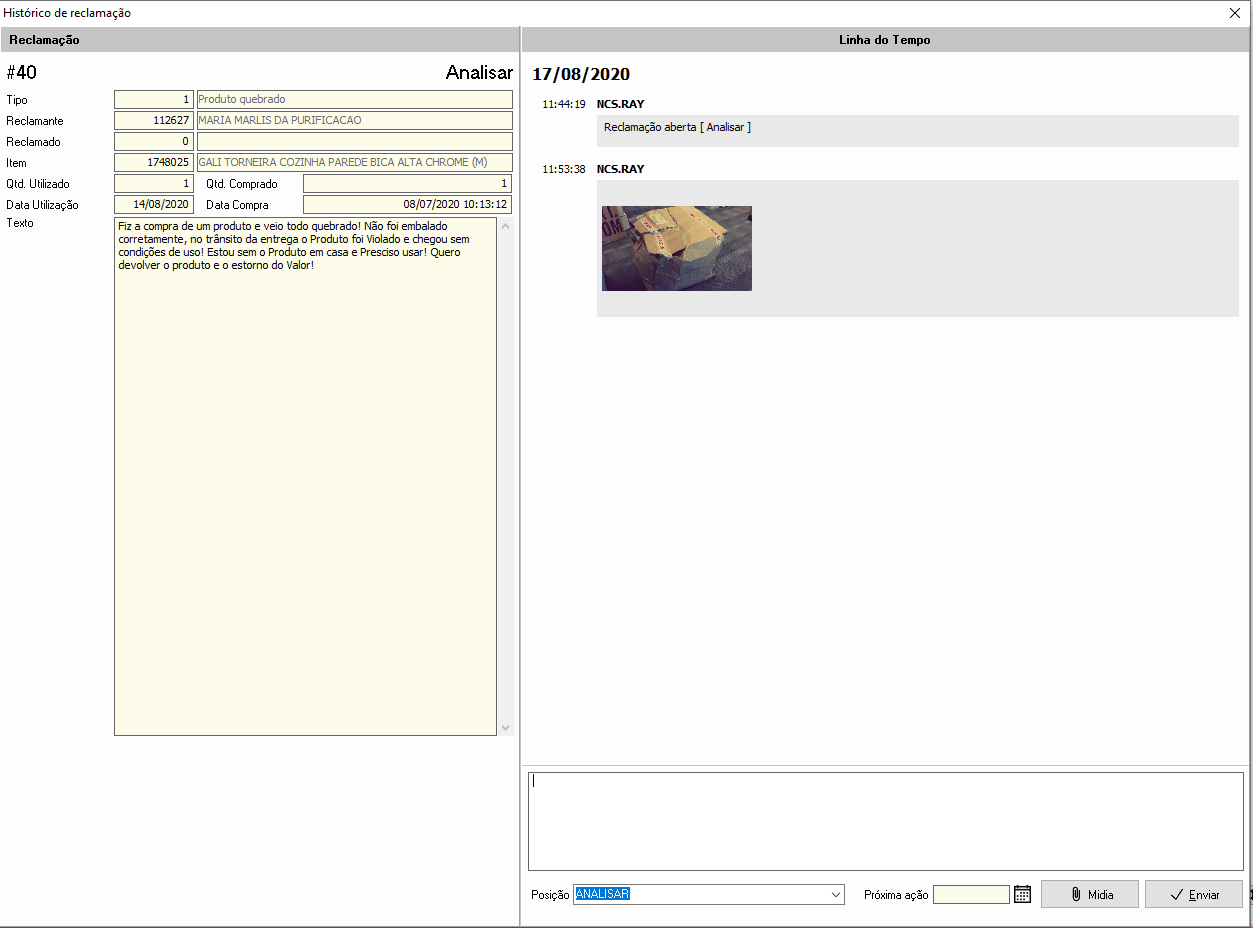The width and height of the screenshot is (1253, 928).
Task: Click the #40 complaint number
Action: coord(22,73)
